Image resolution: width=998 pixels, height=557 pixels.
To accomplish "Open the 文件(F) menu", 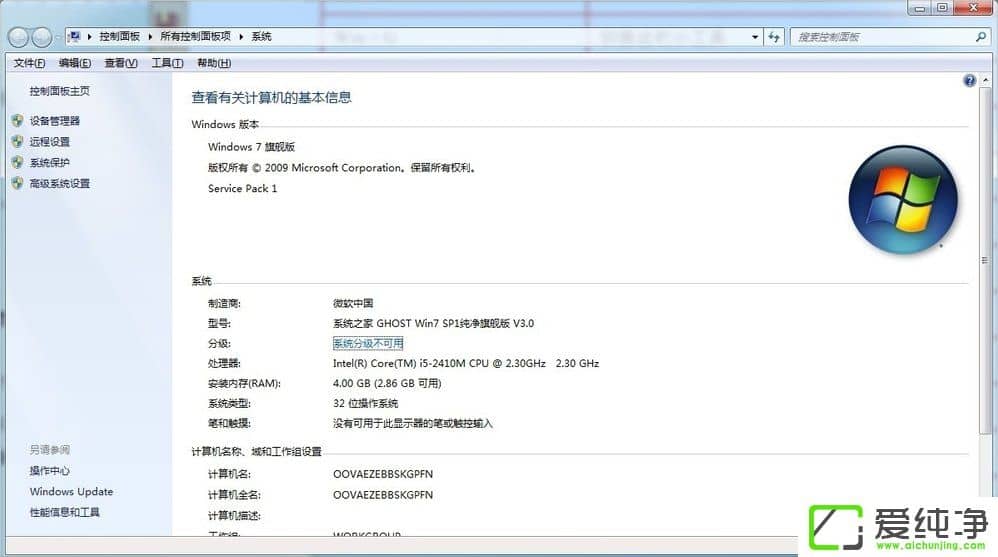I will coord(29,63).
